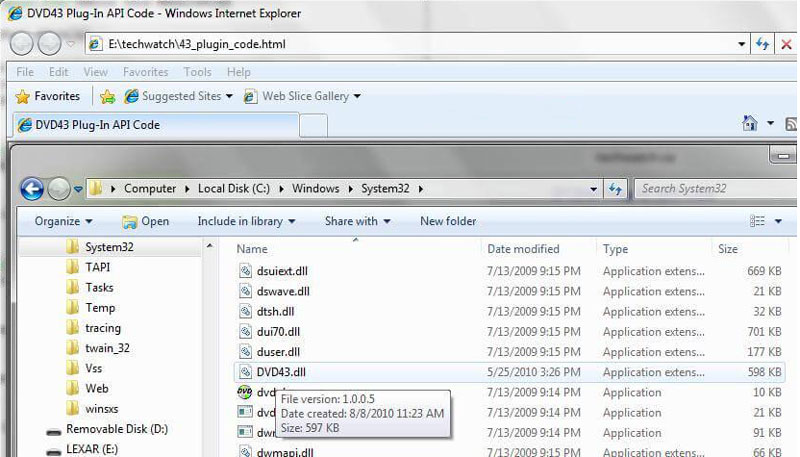
Task: Select the Temp folder in navigation tree
Action: (x=100, y=308)
